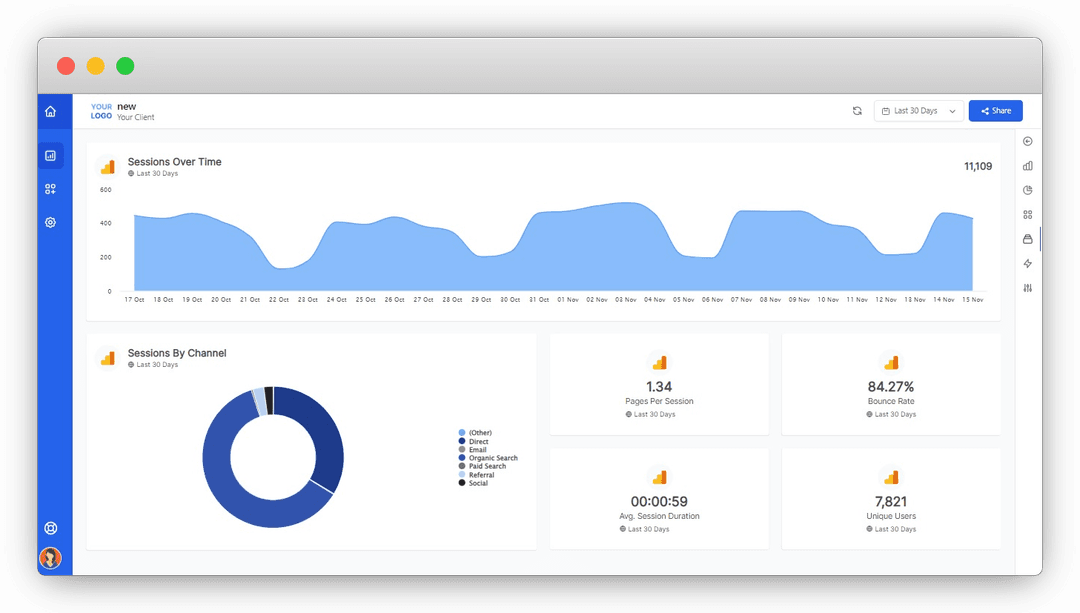Image resolution: width=1080 pixels, height=613 pixels.
Task: Click the Share button
Action: point(995,111)
